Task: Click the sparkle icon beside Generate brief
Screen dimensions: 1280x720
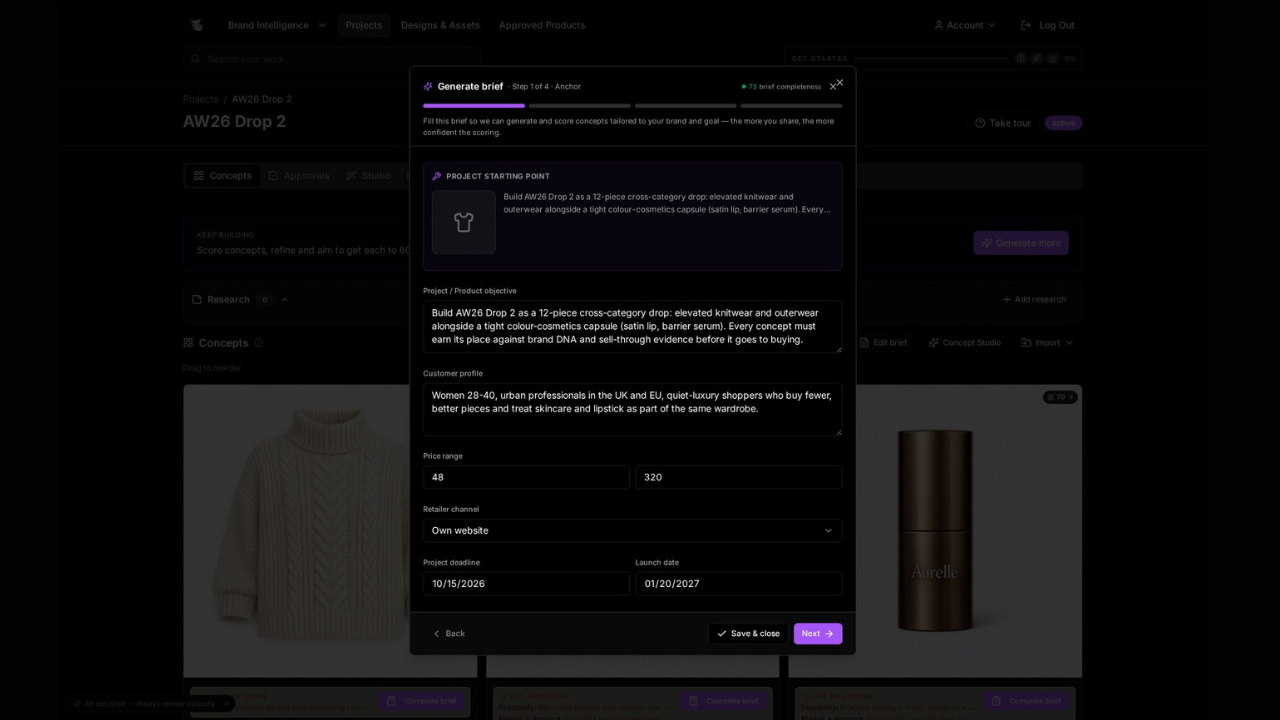Action: (428, 86)
